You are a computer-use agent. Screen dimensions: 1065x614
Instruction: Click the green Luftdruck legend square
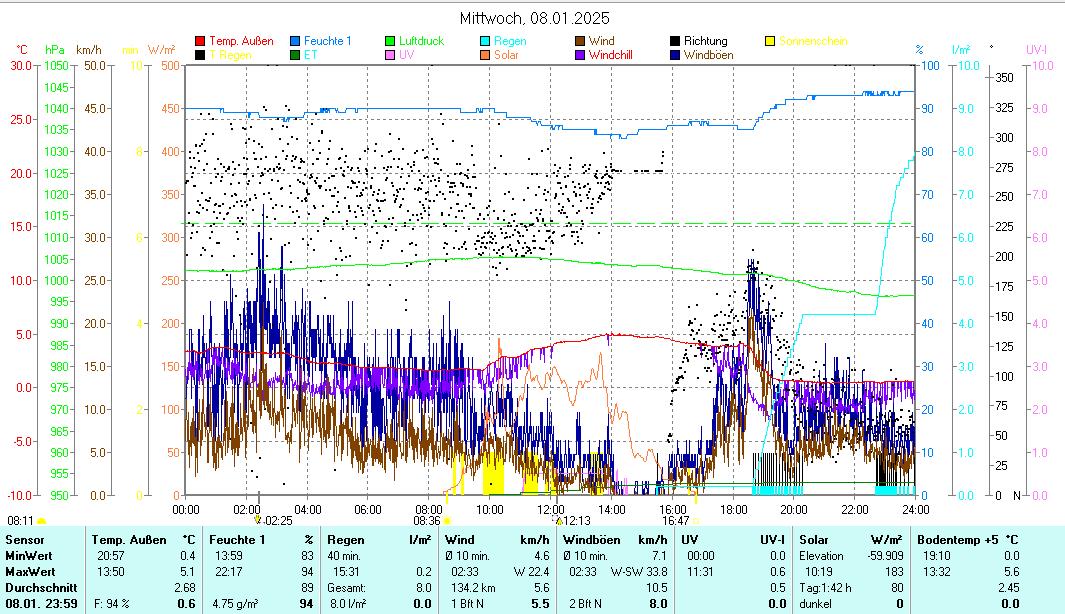point(390,42)
